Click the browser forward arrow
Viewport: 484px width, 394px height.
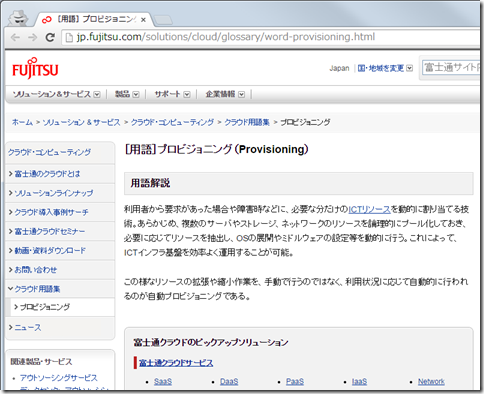coord(32,37)
